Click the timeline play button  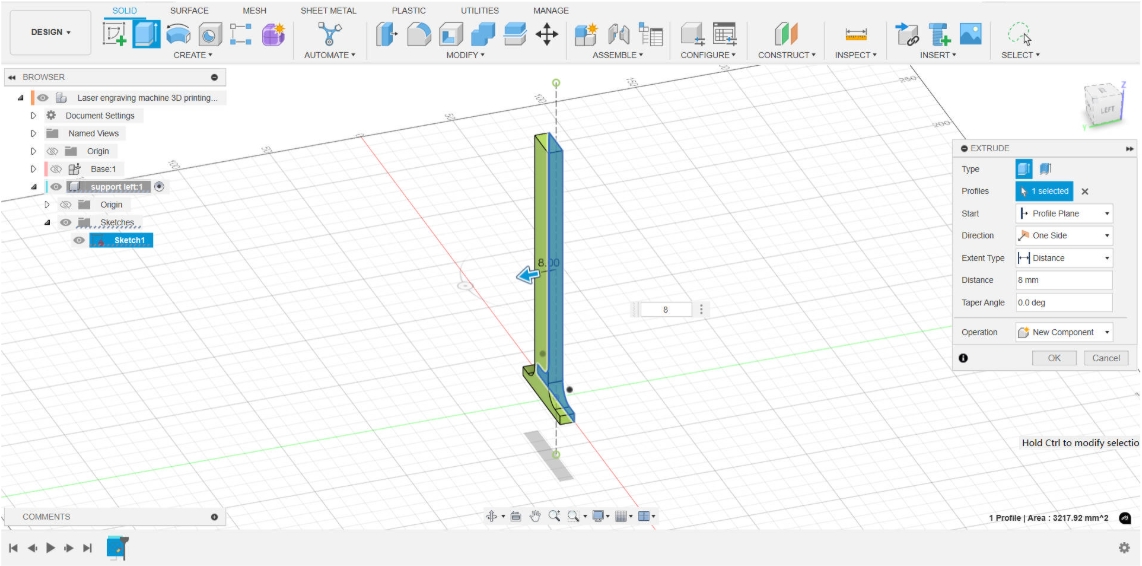[x=50, y=548]
